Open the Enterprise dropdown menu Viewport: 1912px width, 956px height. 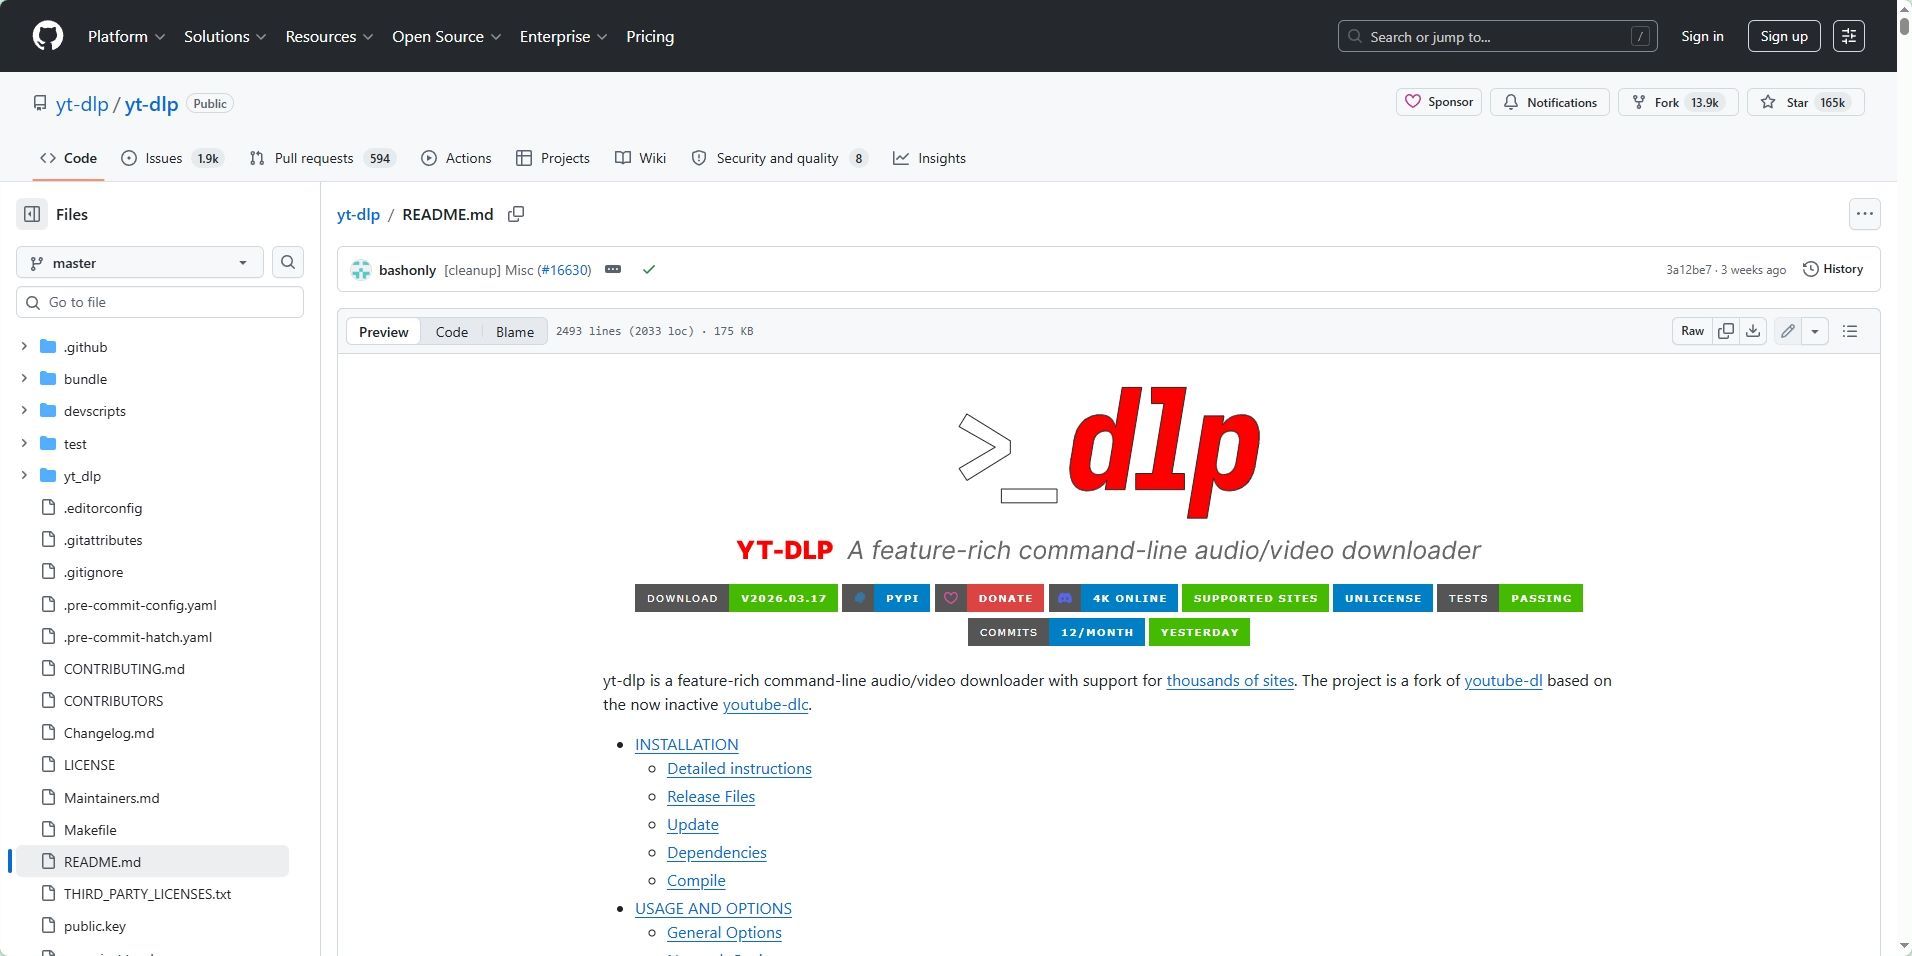point(563,36)
